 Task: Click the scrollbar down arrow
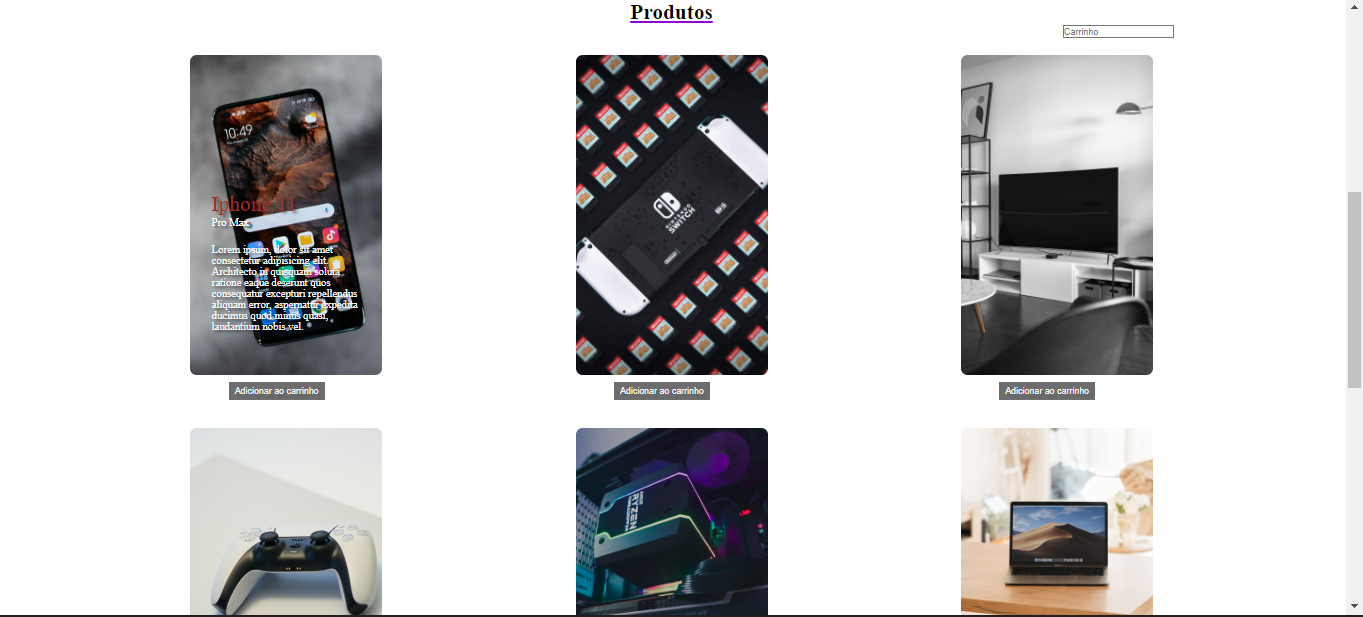(x=1355, y=606)
